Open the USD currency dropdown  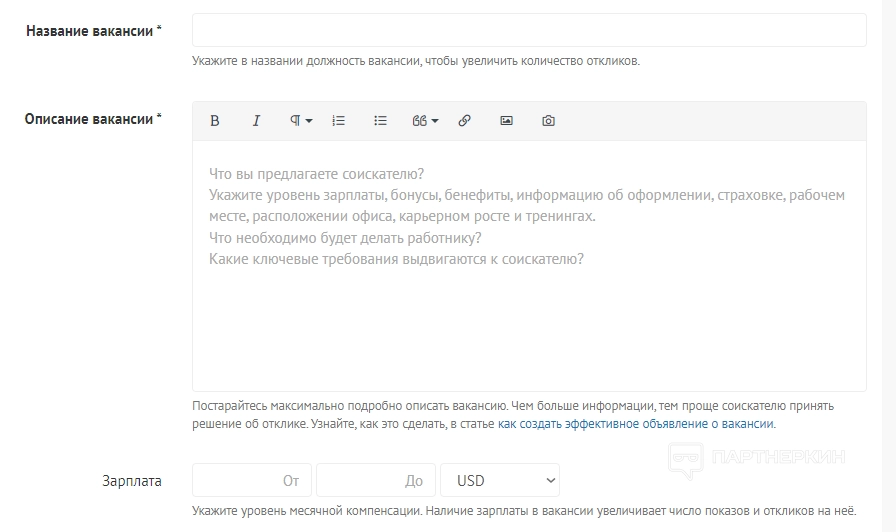[500, 481]
